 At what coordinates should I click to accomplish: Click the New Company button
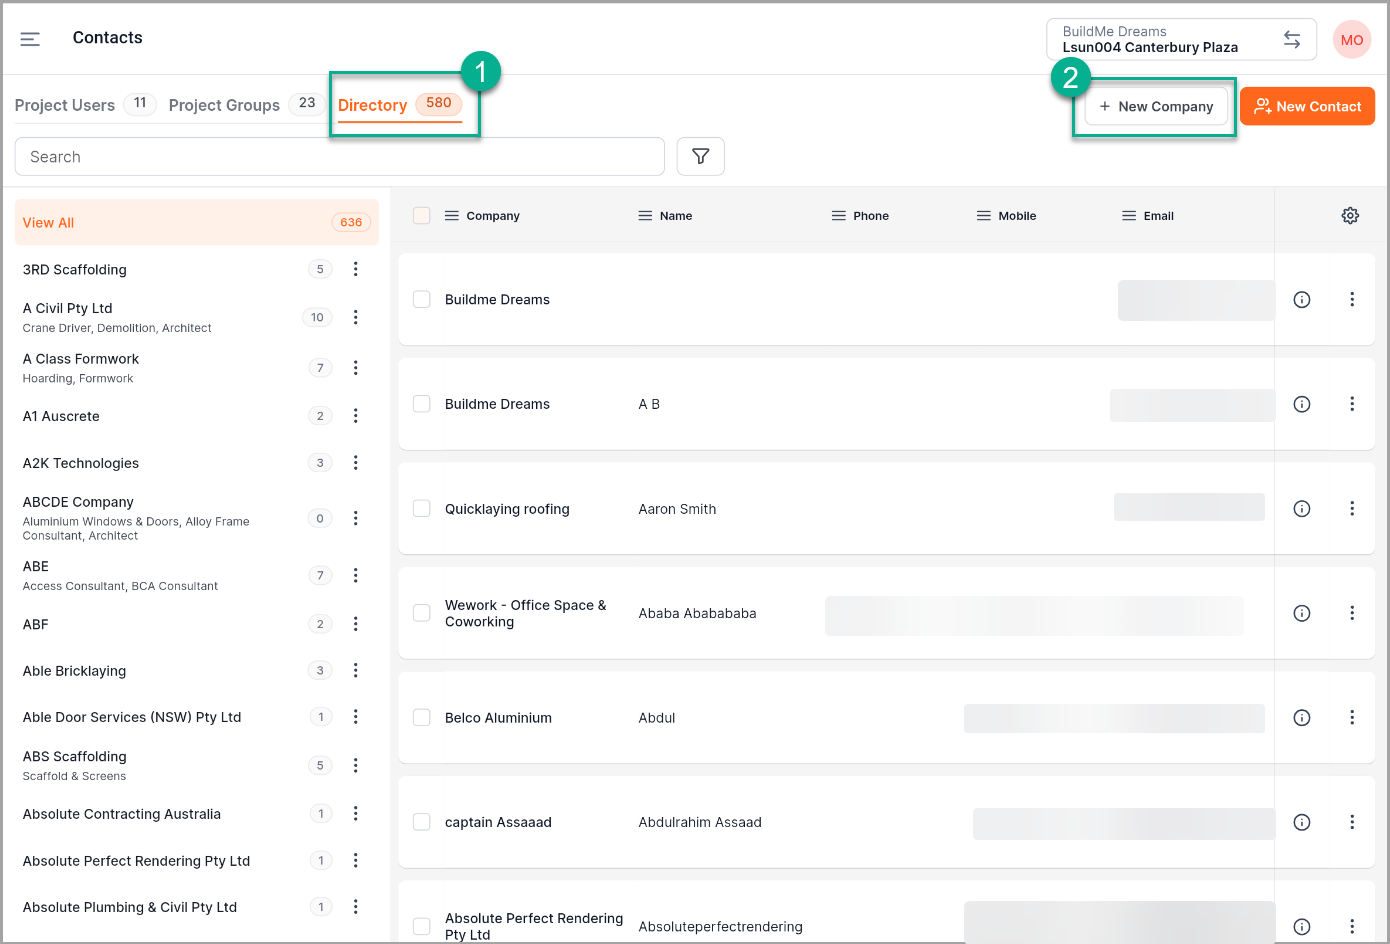click(x=1155, y=107)
